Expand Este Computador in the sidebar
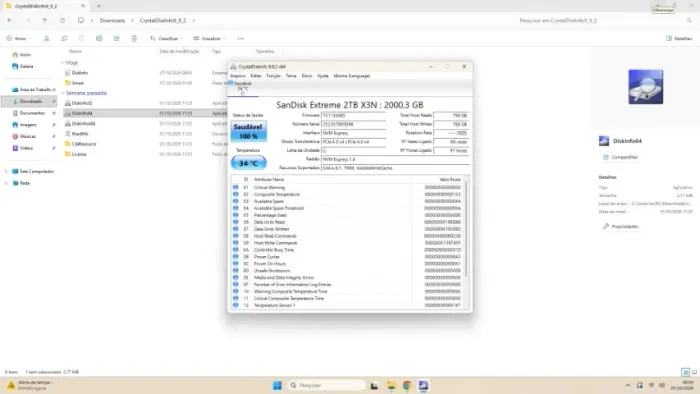The height and width of the screenshot is (394, 700). point(6,171)
